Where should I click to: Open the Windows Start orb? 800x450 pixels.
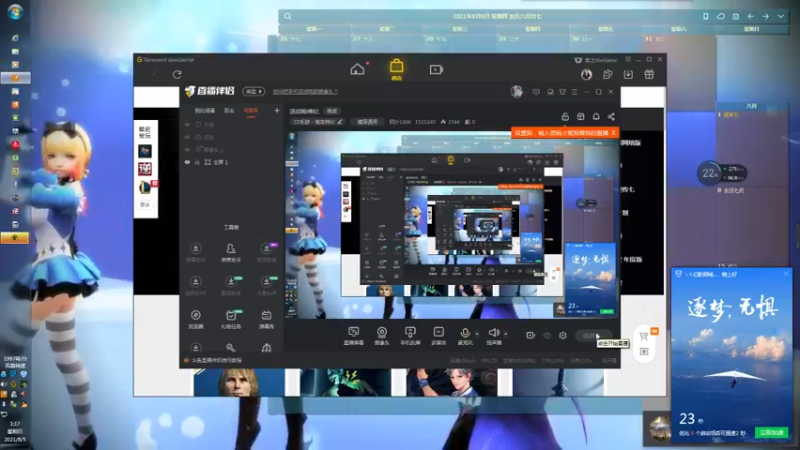coord(15,12)
